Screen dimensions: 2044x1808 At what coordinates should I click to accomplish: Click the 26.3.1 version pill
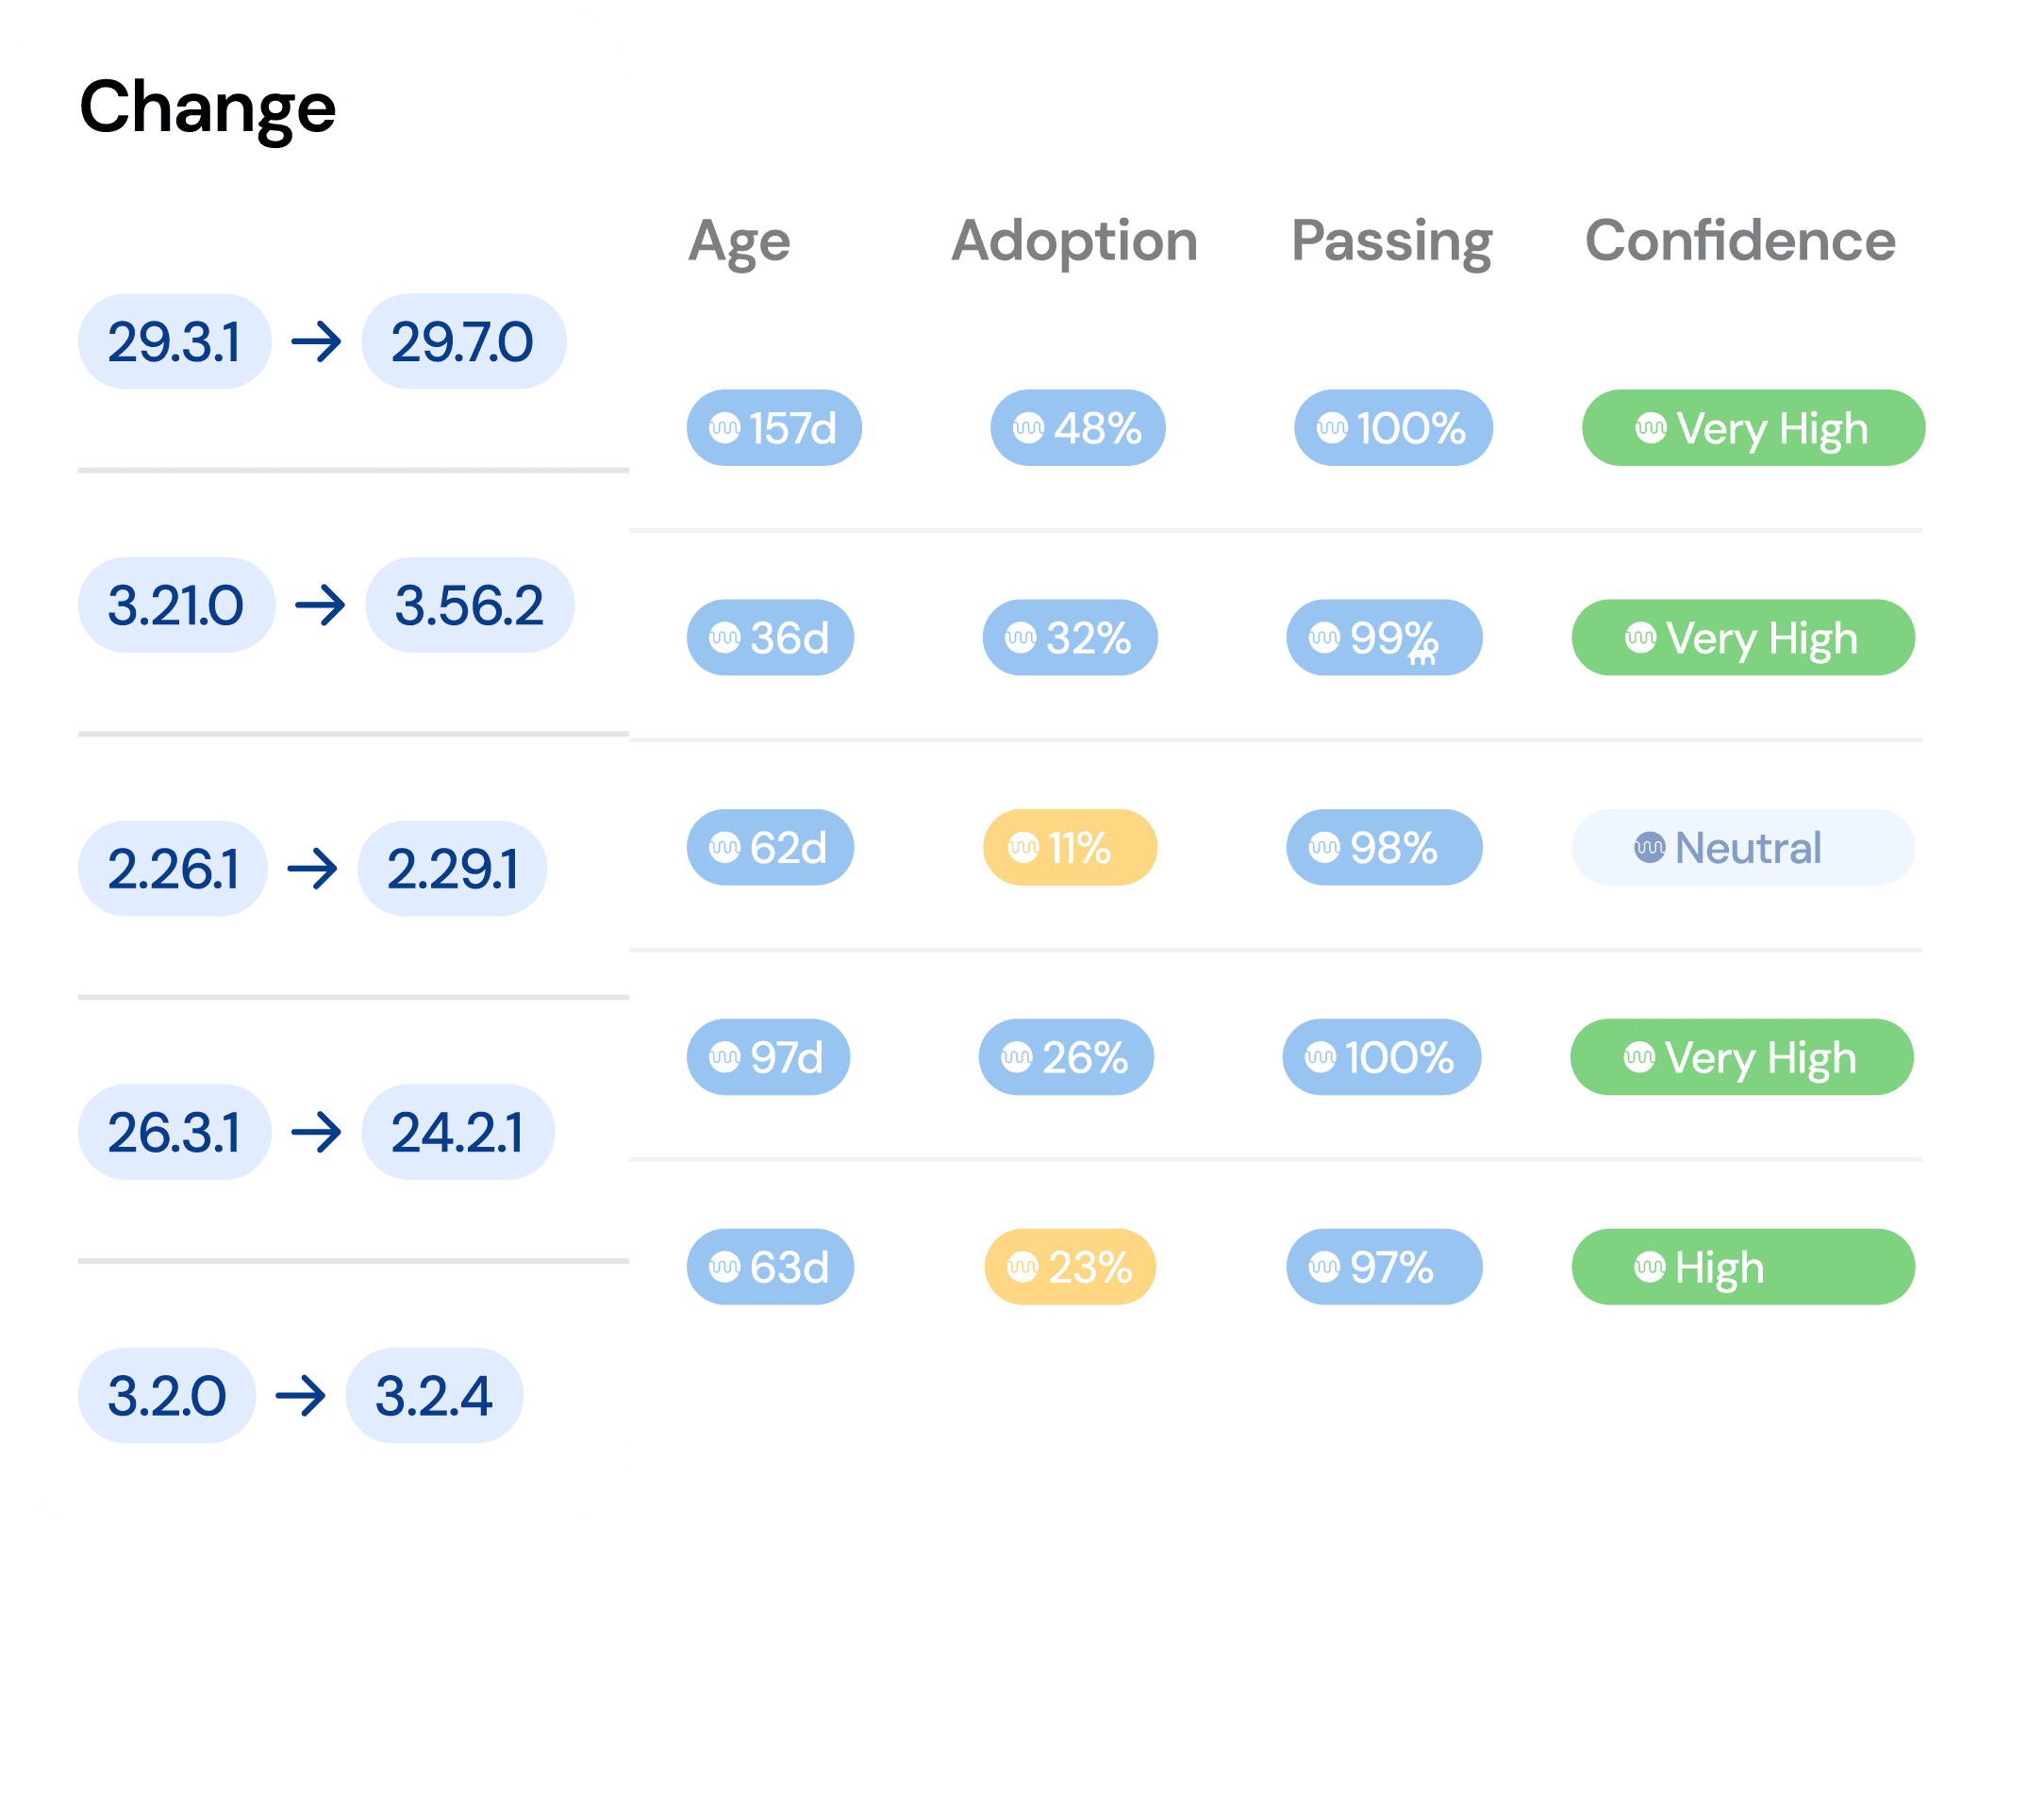click(x=174, y=1132)
